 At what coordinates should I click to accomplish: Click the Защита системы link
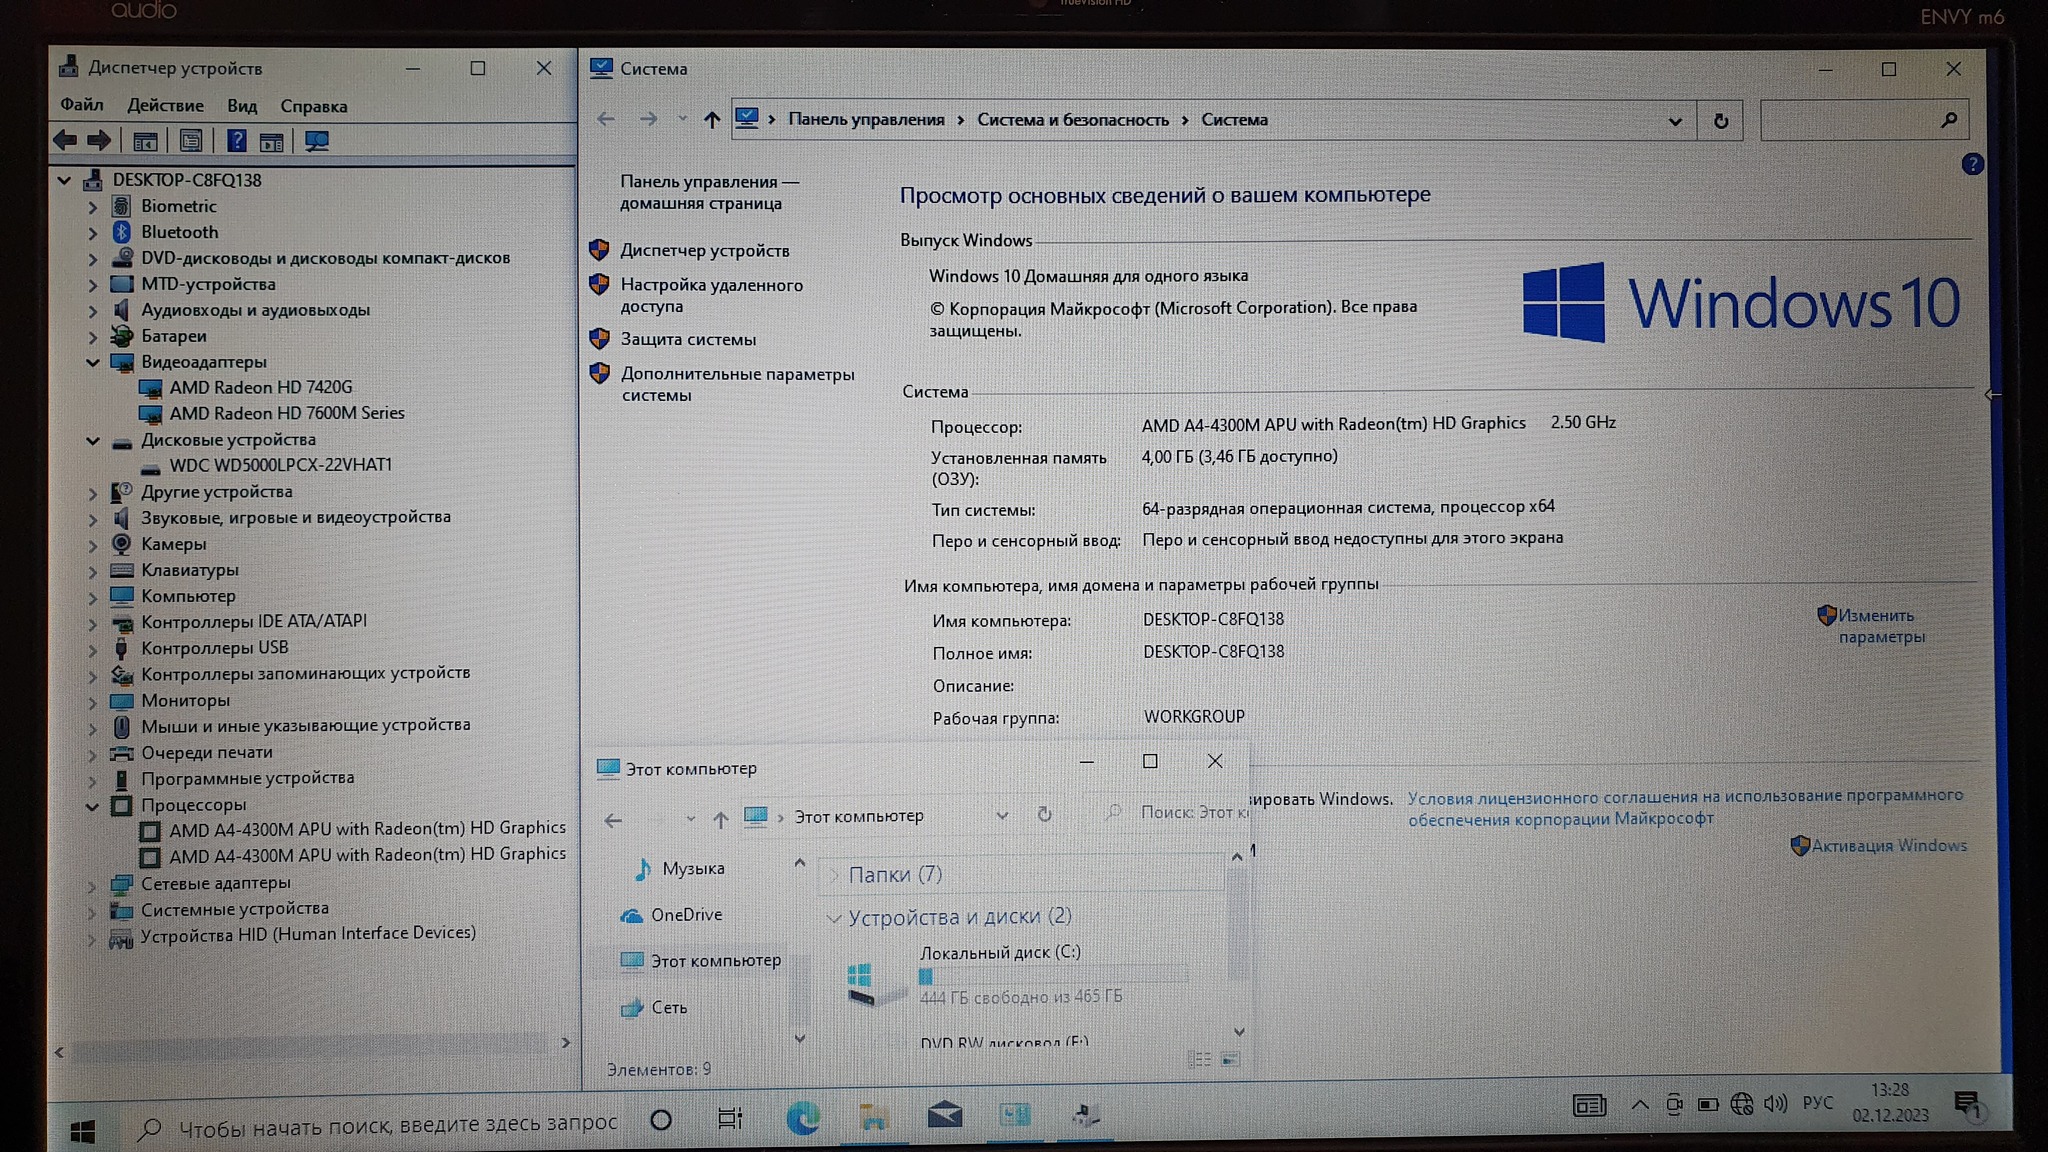pyautogui.click(x=688, y=340)
